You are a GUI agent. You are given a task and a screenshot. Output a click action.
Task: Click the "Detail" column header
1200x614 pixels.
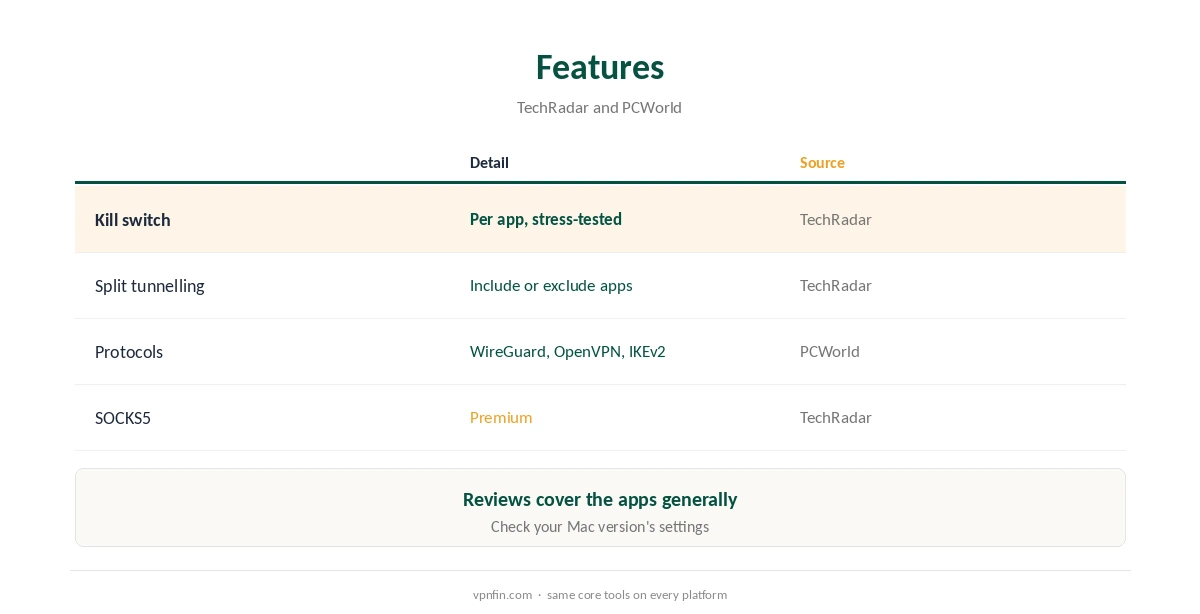[489, 163]
